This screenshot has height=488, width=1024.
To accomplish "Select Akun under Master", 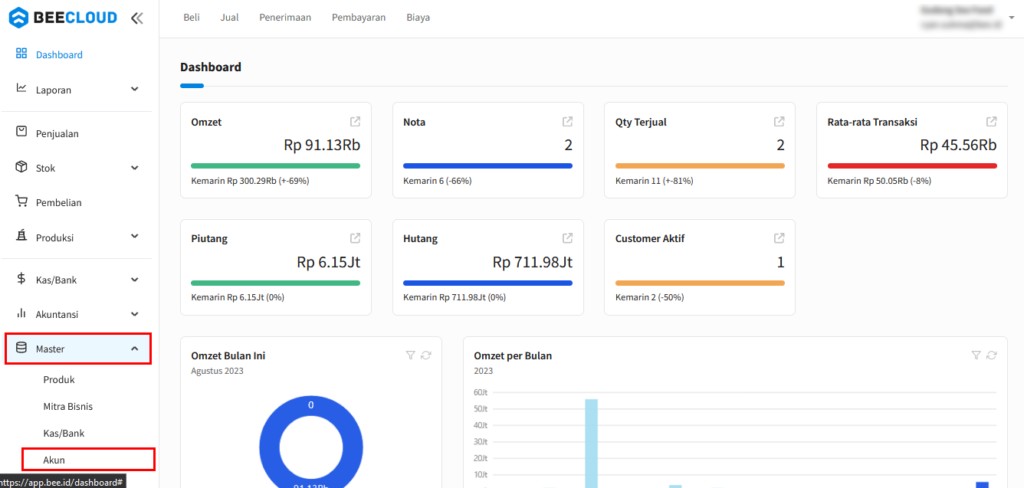I will point(54,460).
